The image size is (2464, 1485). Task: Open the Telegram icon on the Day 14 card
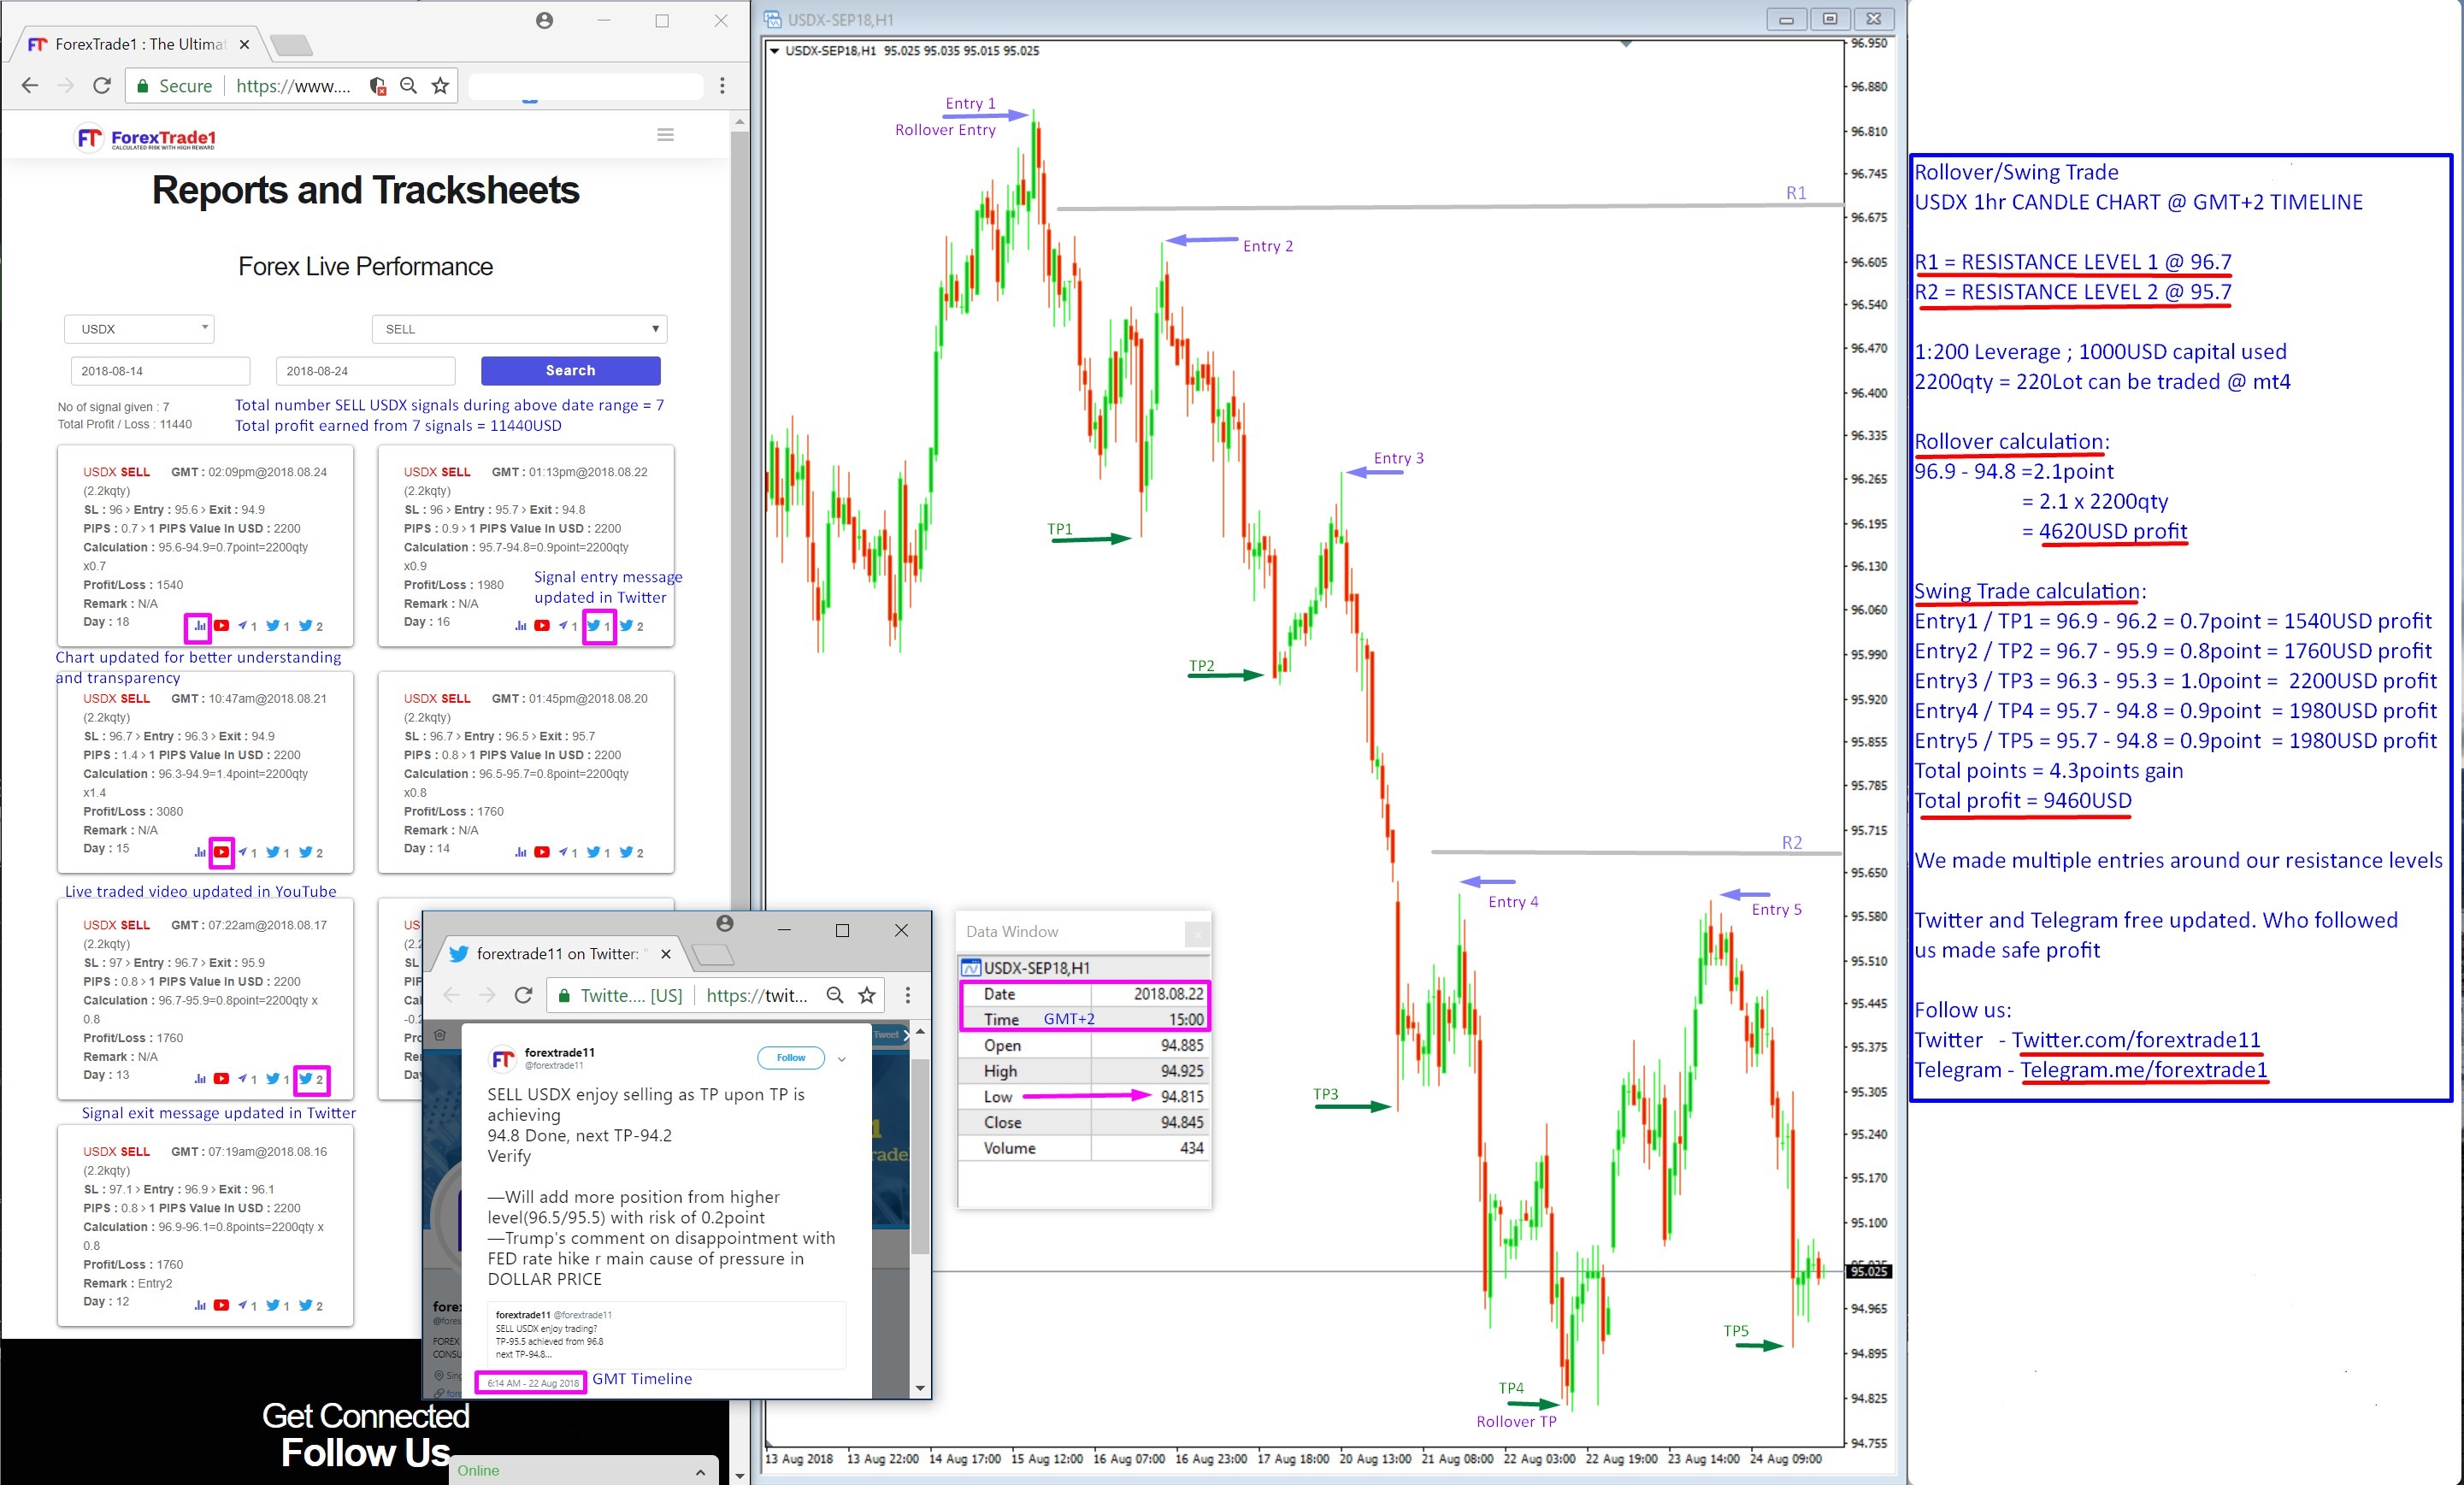coord(563,852)
